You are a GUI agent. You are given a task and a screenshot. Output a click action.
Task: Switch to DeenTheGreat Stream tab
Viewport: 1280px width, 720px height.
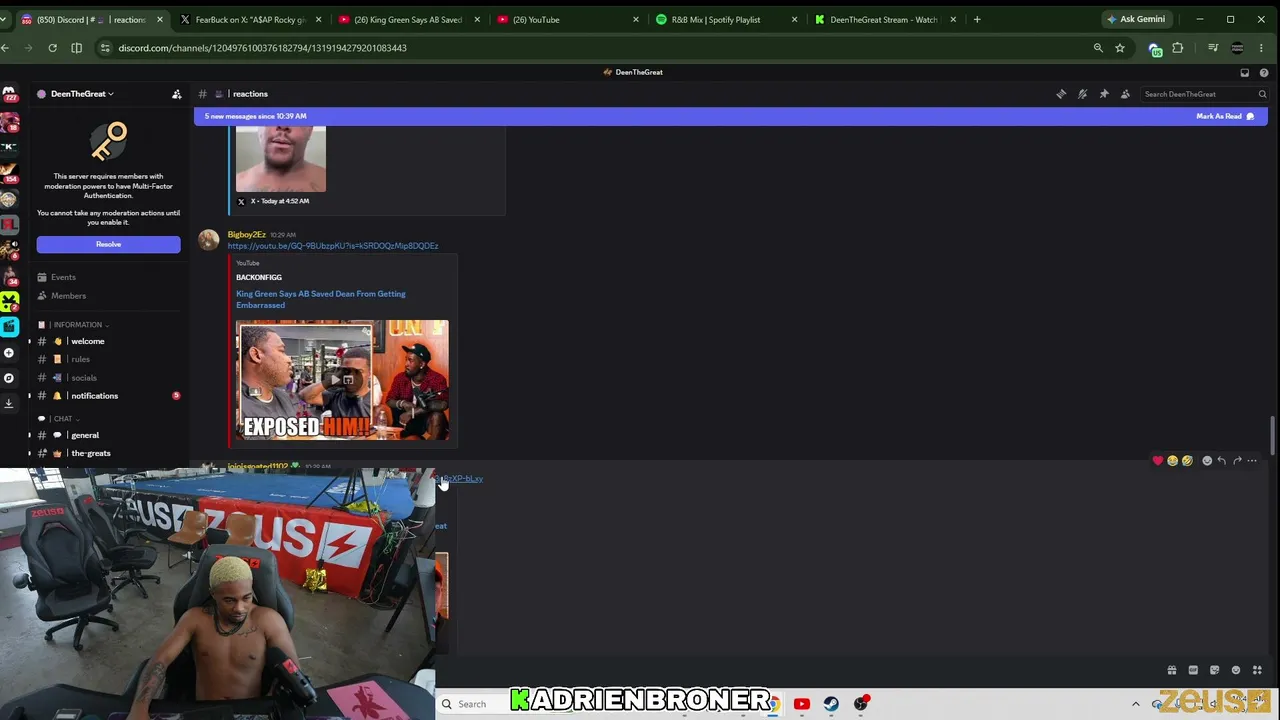(x=883, y=19)
